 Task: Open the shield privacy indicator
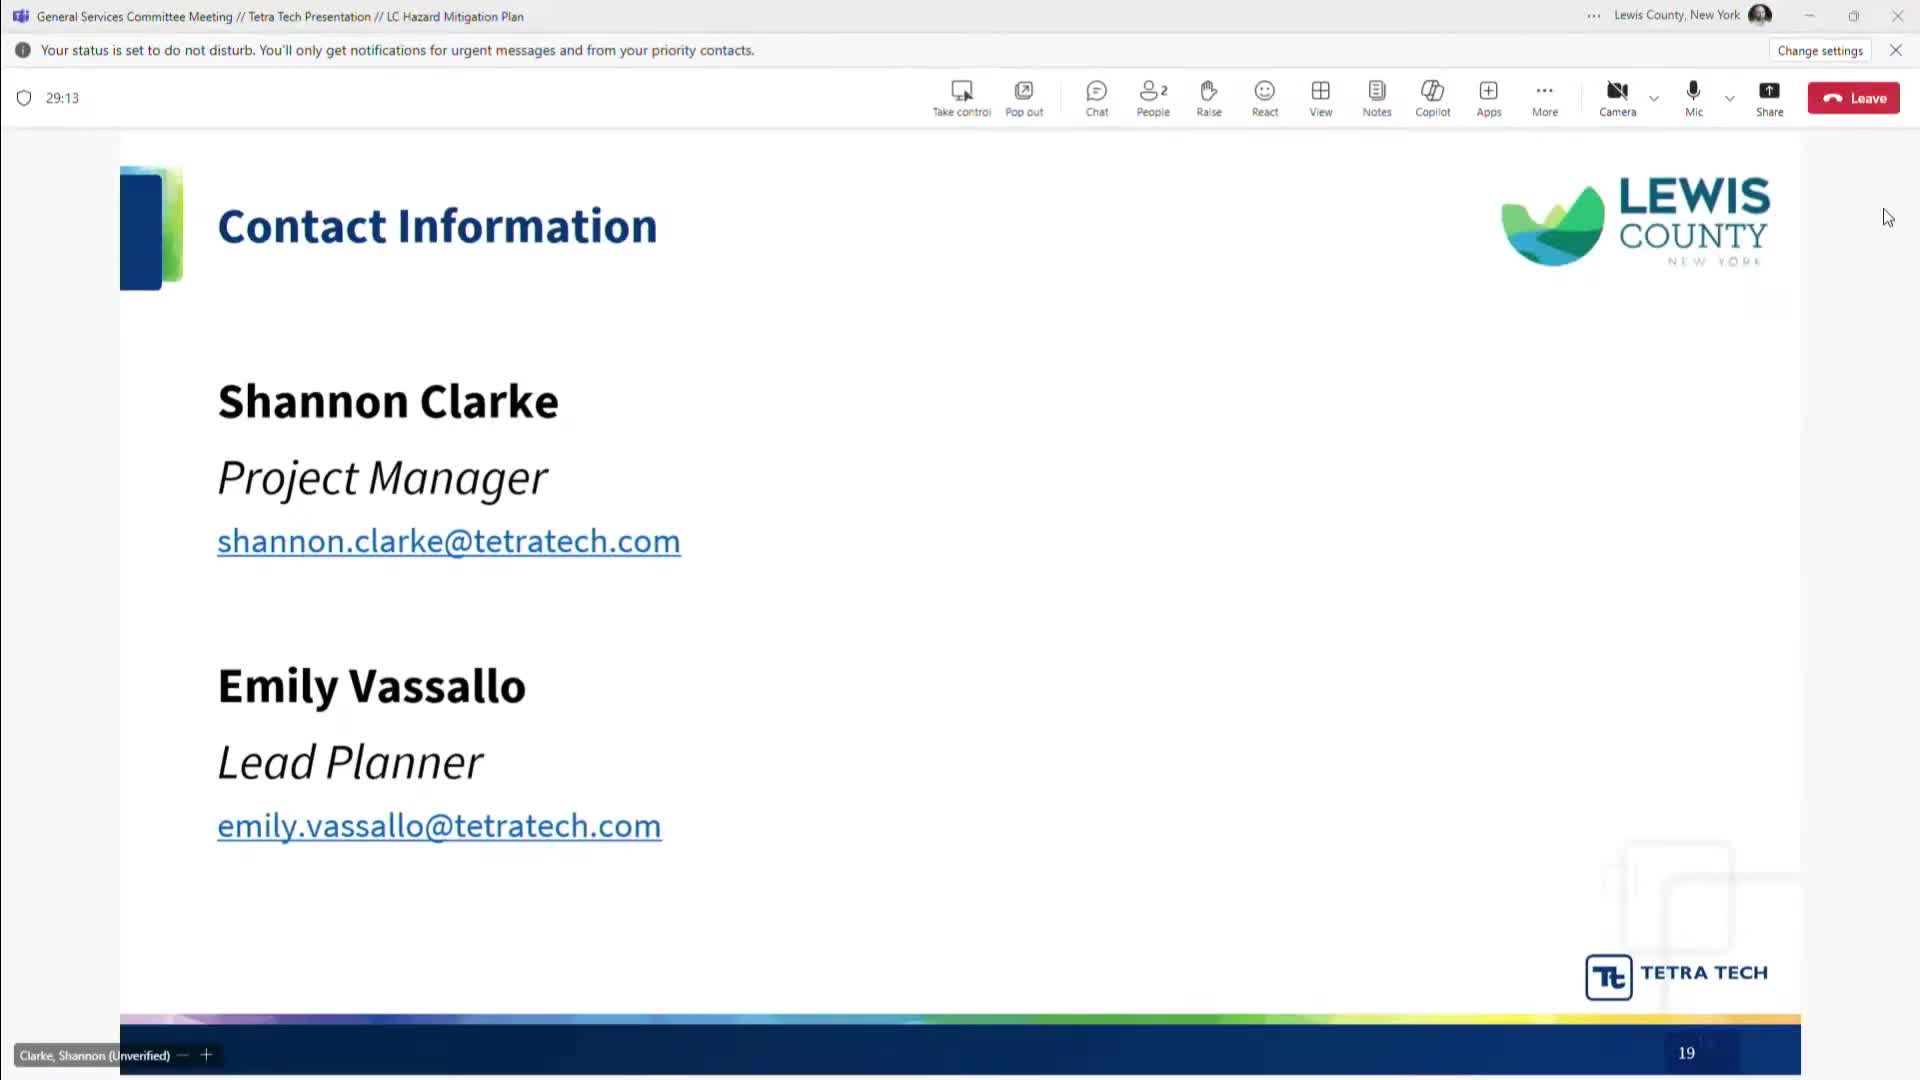coord(24,98)
